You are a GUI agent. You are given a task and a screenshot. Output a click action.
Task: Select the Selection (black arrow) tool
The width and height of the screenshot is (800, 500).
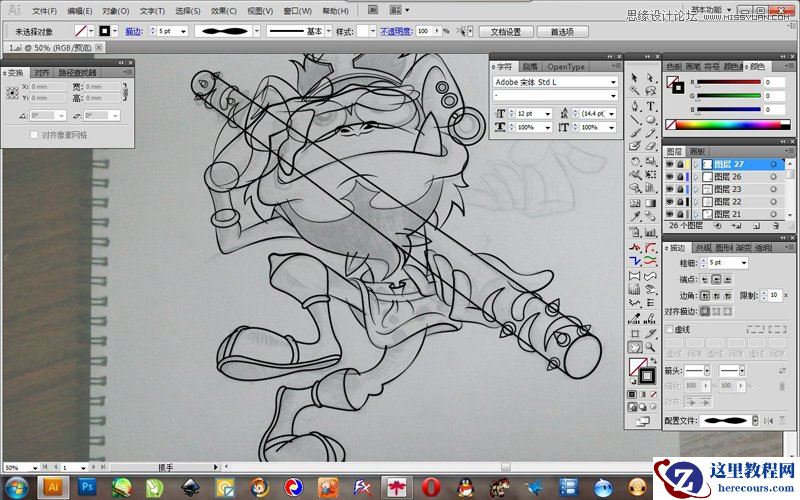634,78
